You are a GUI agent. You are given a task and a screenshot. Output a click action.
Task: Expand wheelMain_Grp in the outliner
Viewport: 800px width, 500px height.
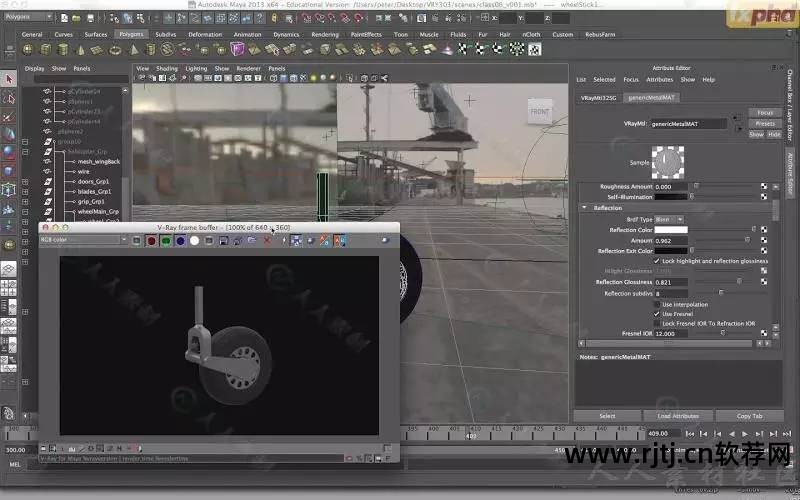[x=25, y=212]
